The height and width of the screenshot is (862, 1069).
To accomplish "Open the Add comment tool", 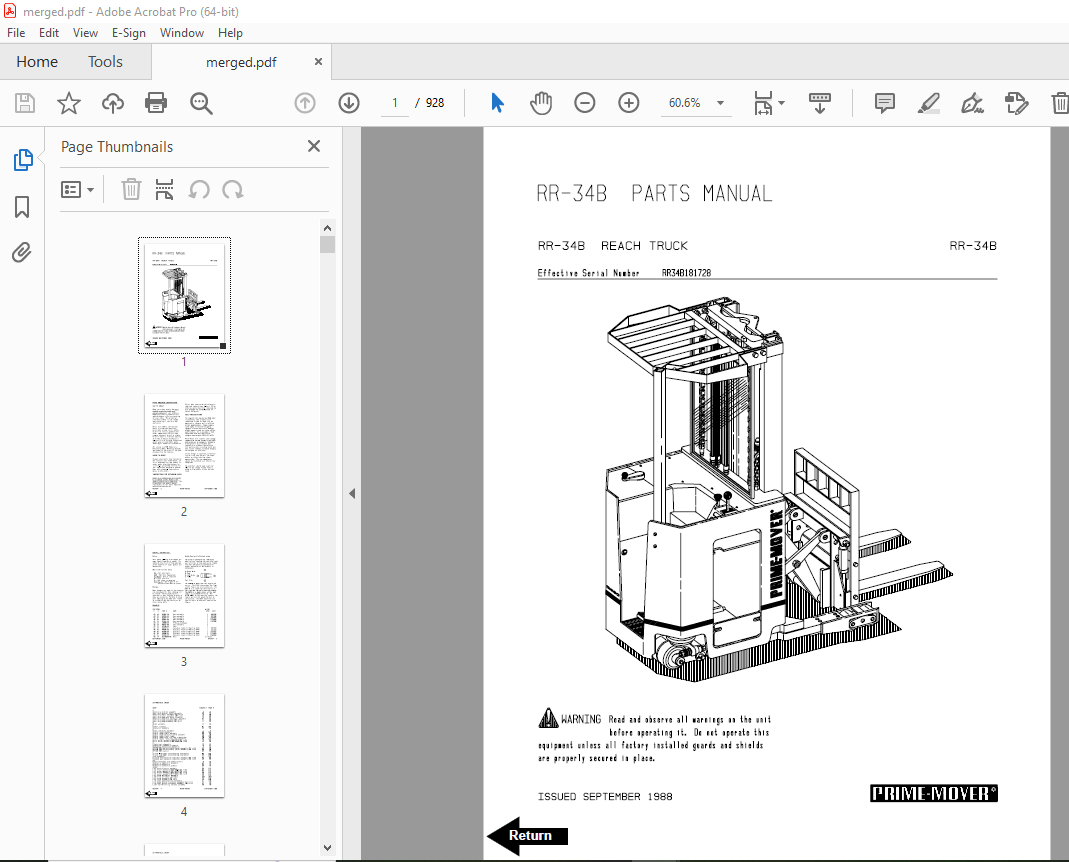I will point(884,103).
